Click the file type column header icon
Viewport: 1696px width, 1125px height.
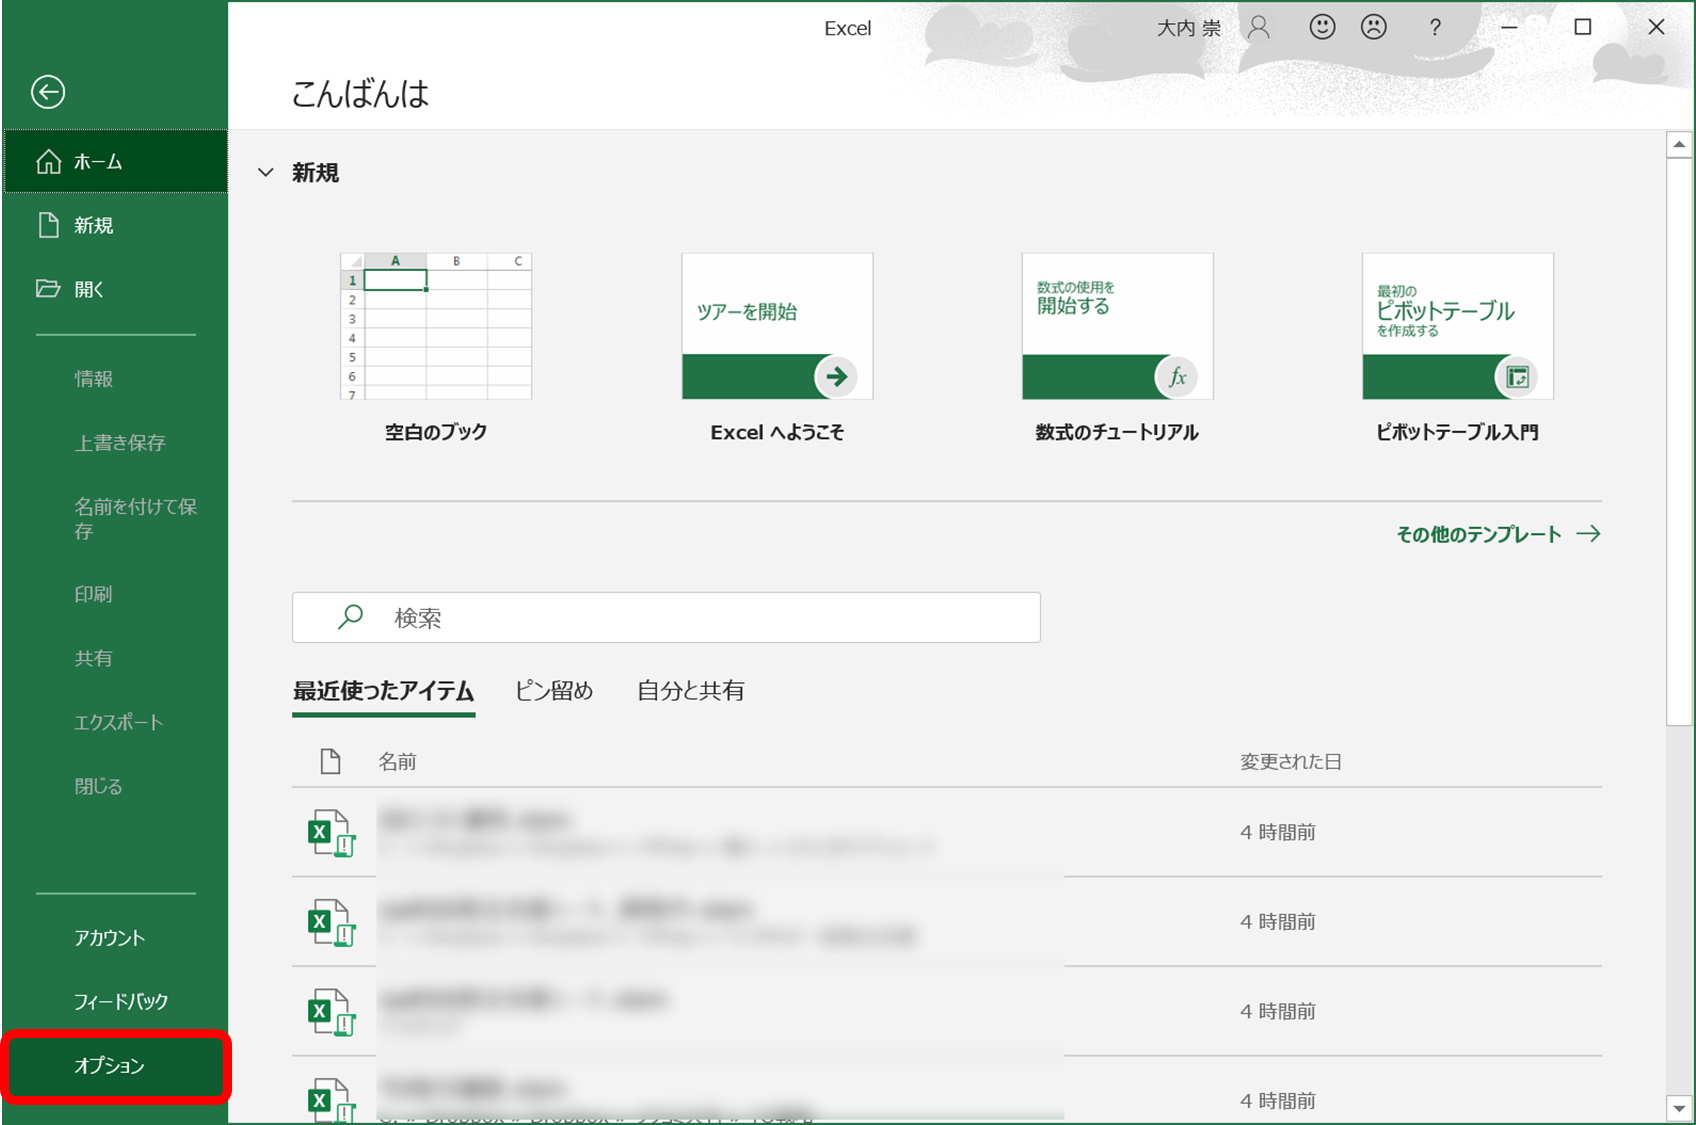pyautogui.click(x=330, y=761)
